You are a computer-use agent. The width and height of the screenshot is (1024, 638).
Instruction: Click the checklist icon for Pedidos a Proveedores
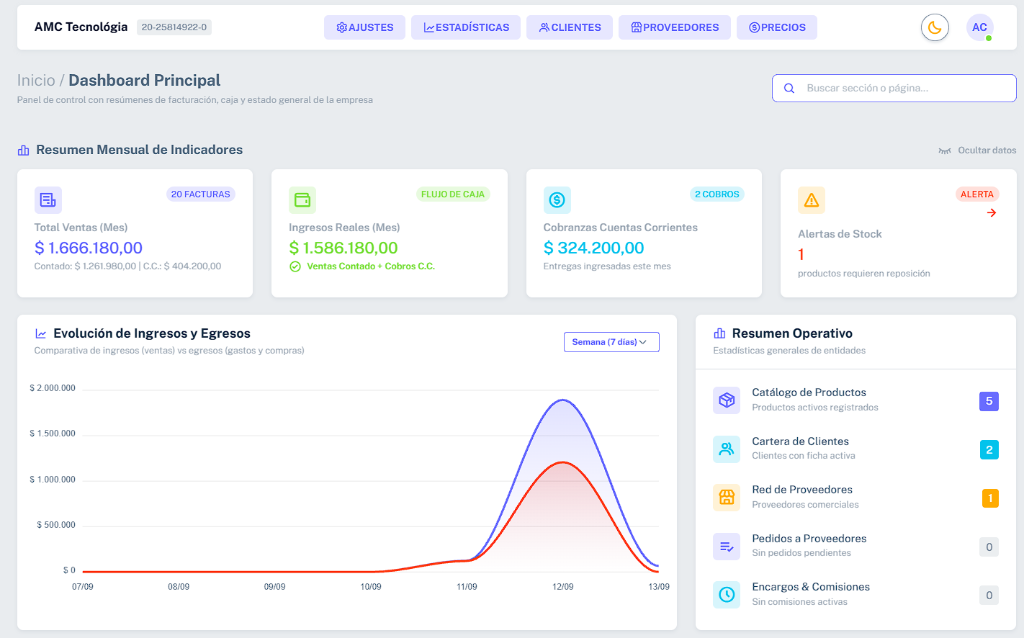coord(726,546)
